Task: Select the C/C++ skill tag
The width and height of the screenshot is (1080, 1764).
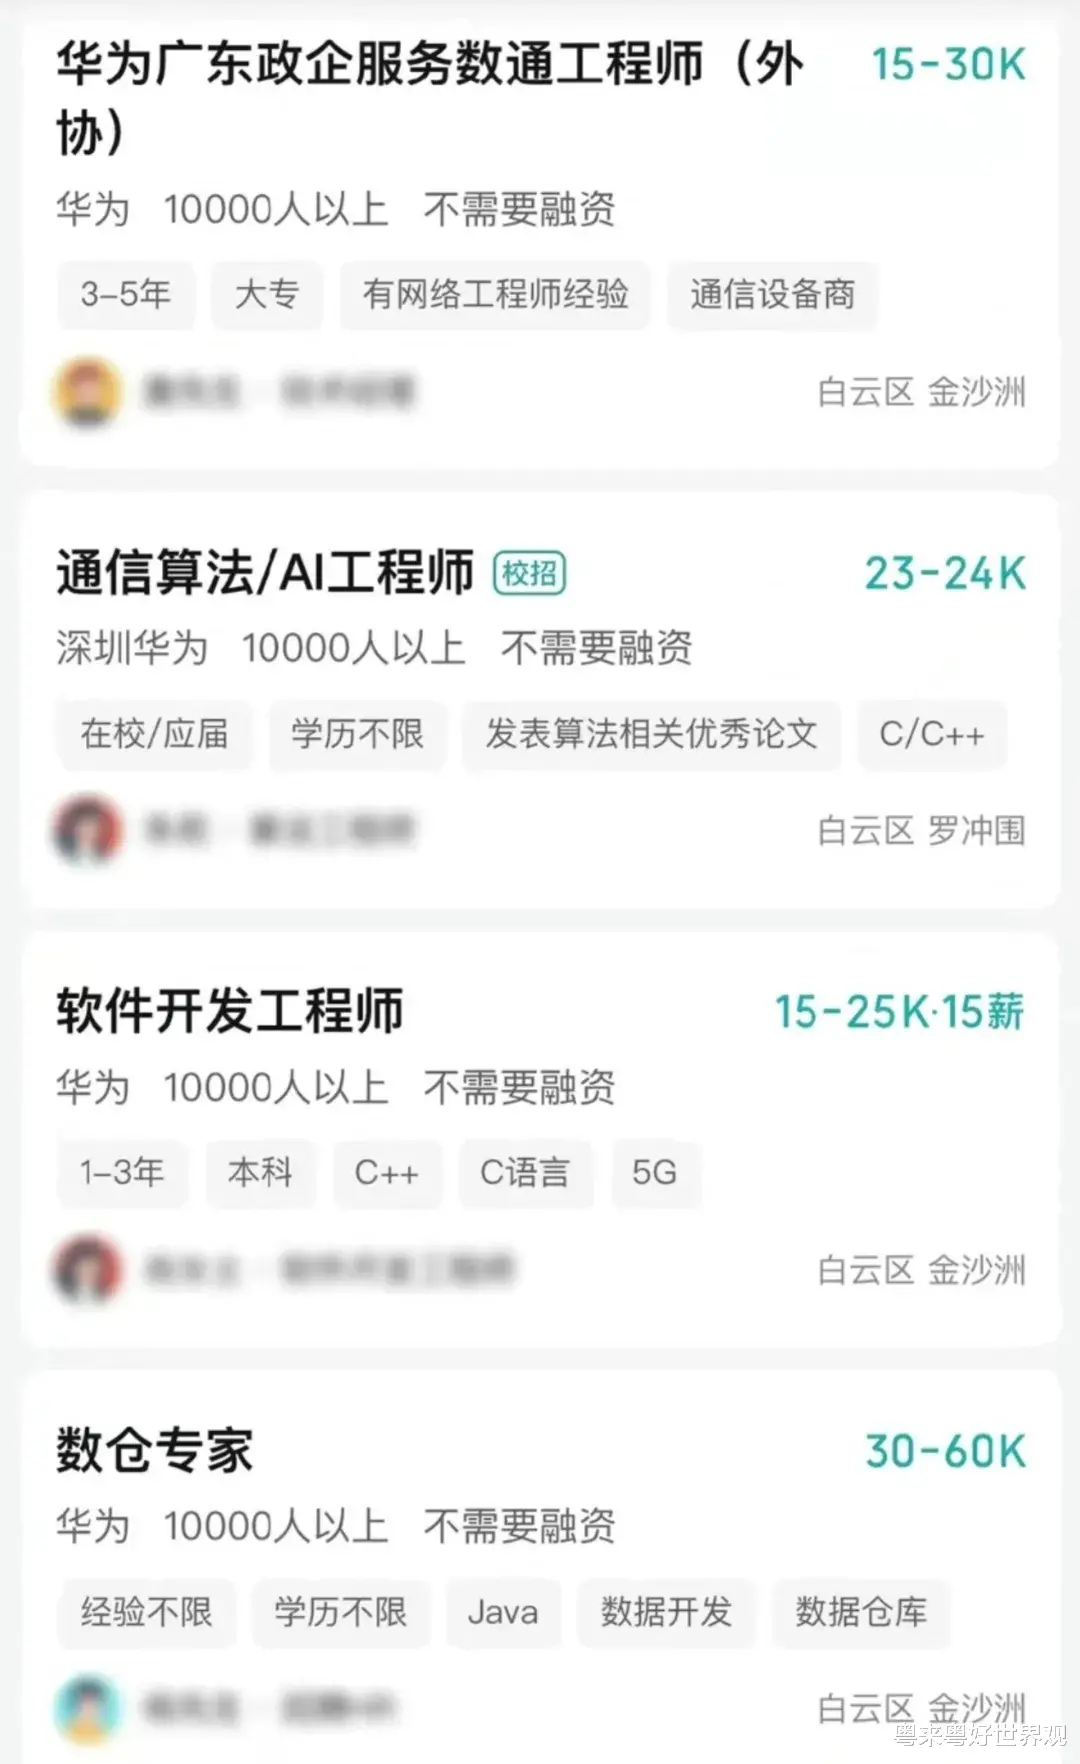Action: click(932, 734)
